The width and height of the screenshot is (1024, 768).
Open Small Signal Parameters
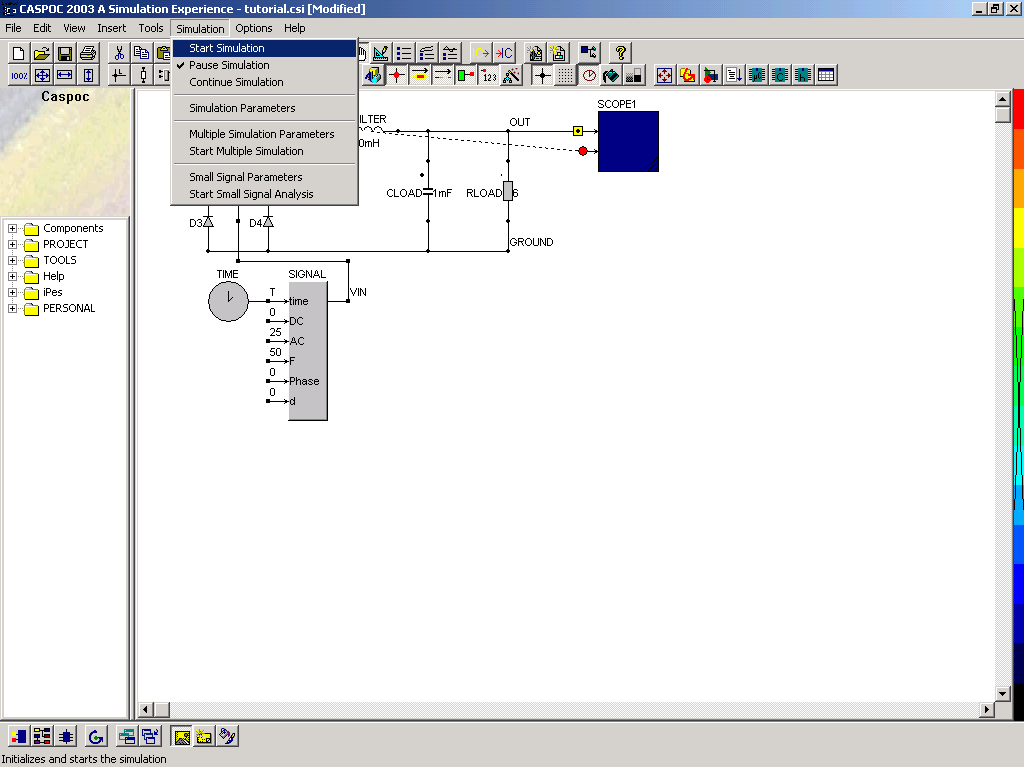[264, 178]
